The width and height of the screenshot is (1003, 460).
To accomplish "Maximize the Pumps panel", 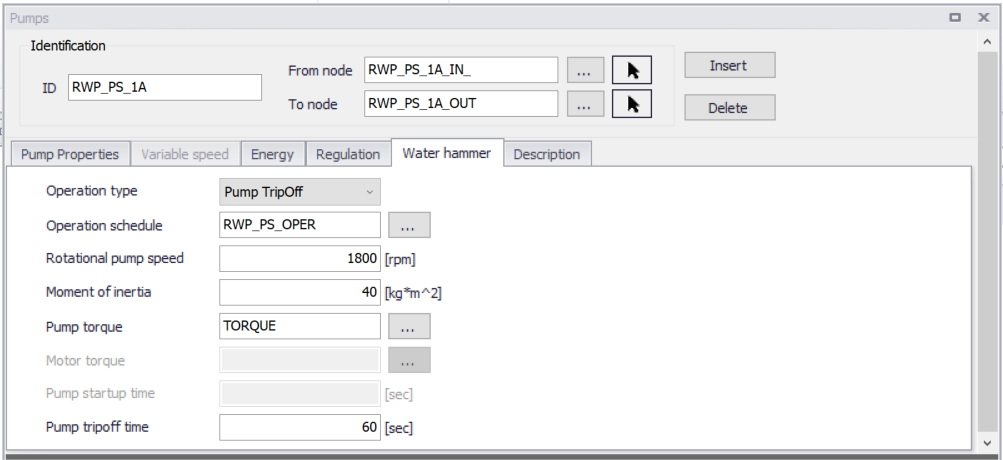I will point(955,17).
